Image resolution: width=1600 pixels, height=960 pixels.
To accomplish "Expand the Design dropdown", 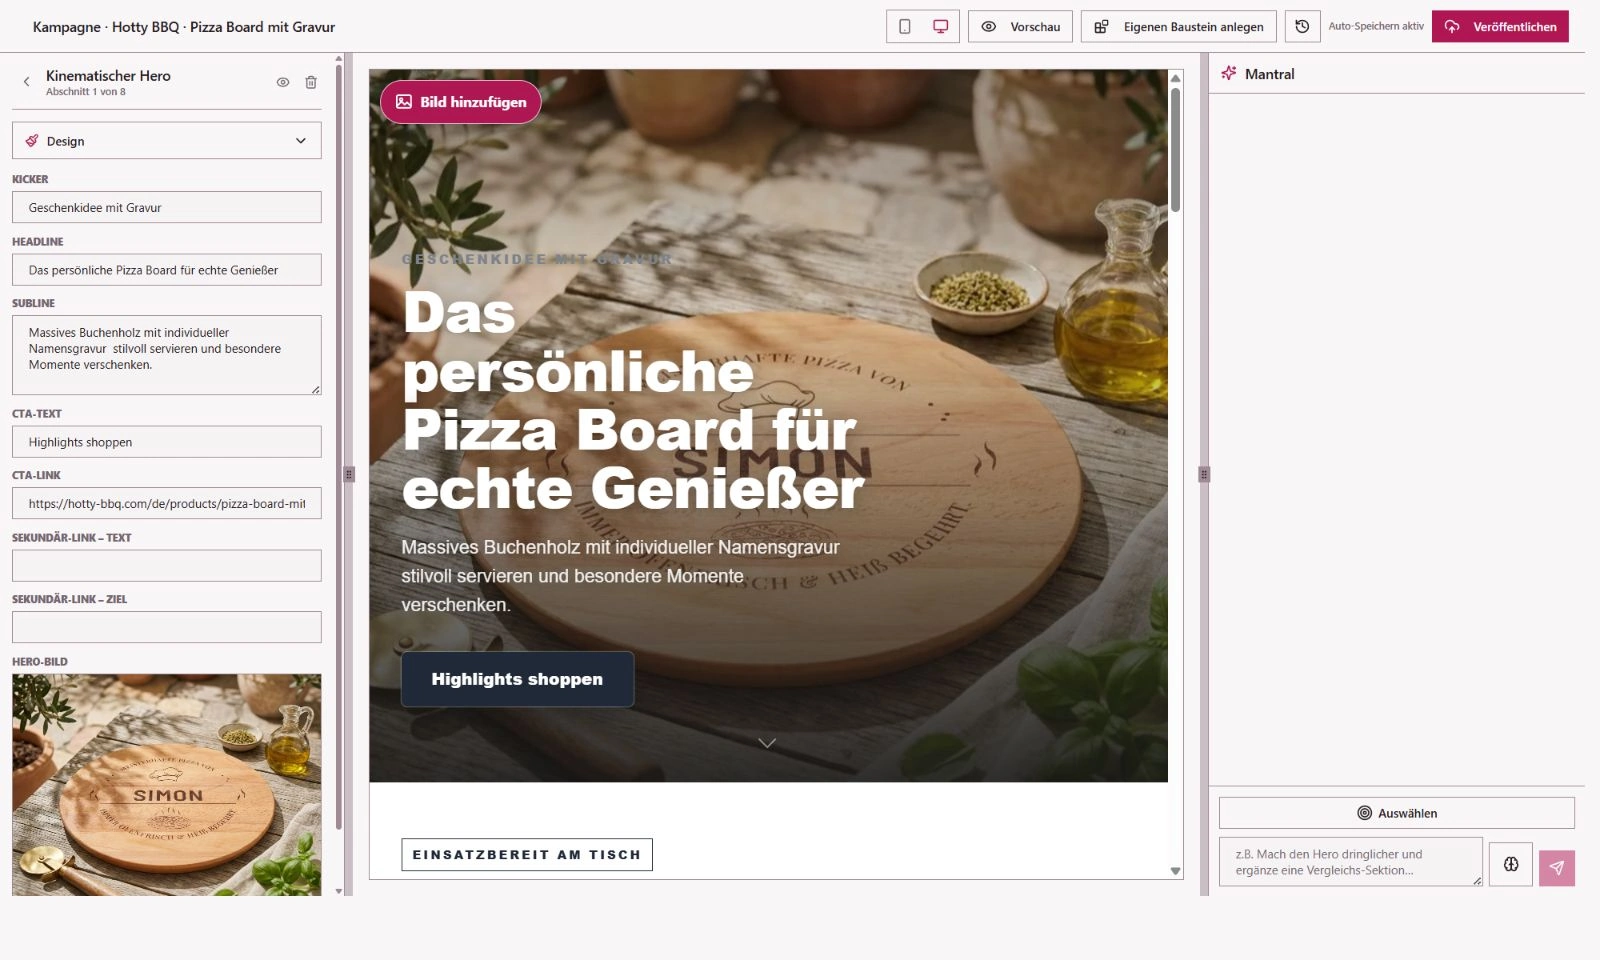I will click(167, 141).
